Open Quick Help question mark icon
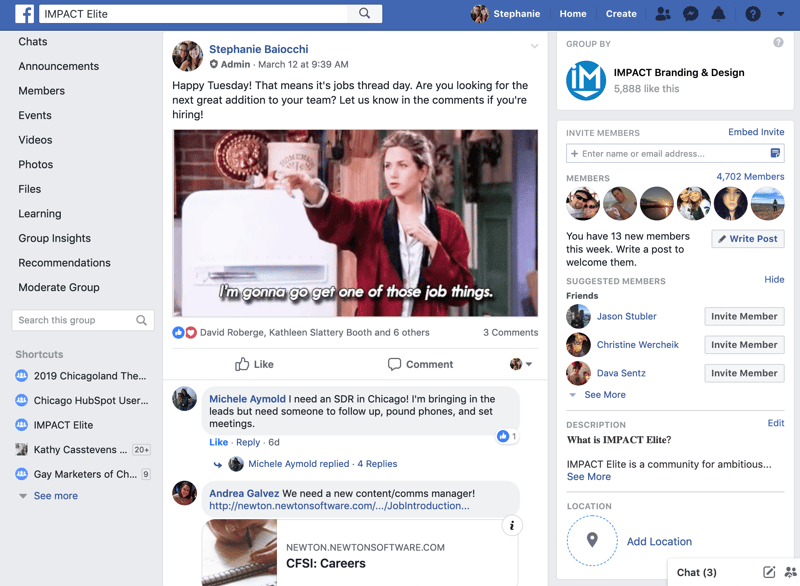 coord(753,14)
